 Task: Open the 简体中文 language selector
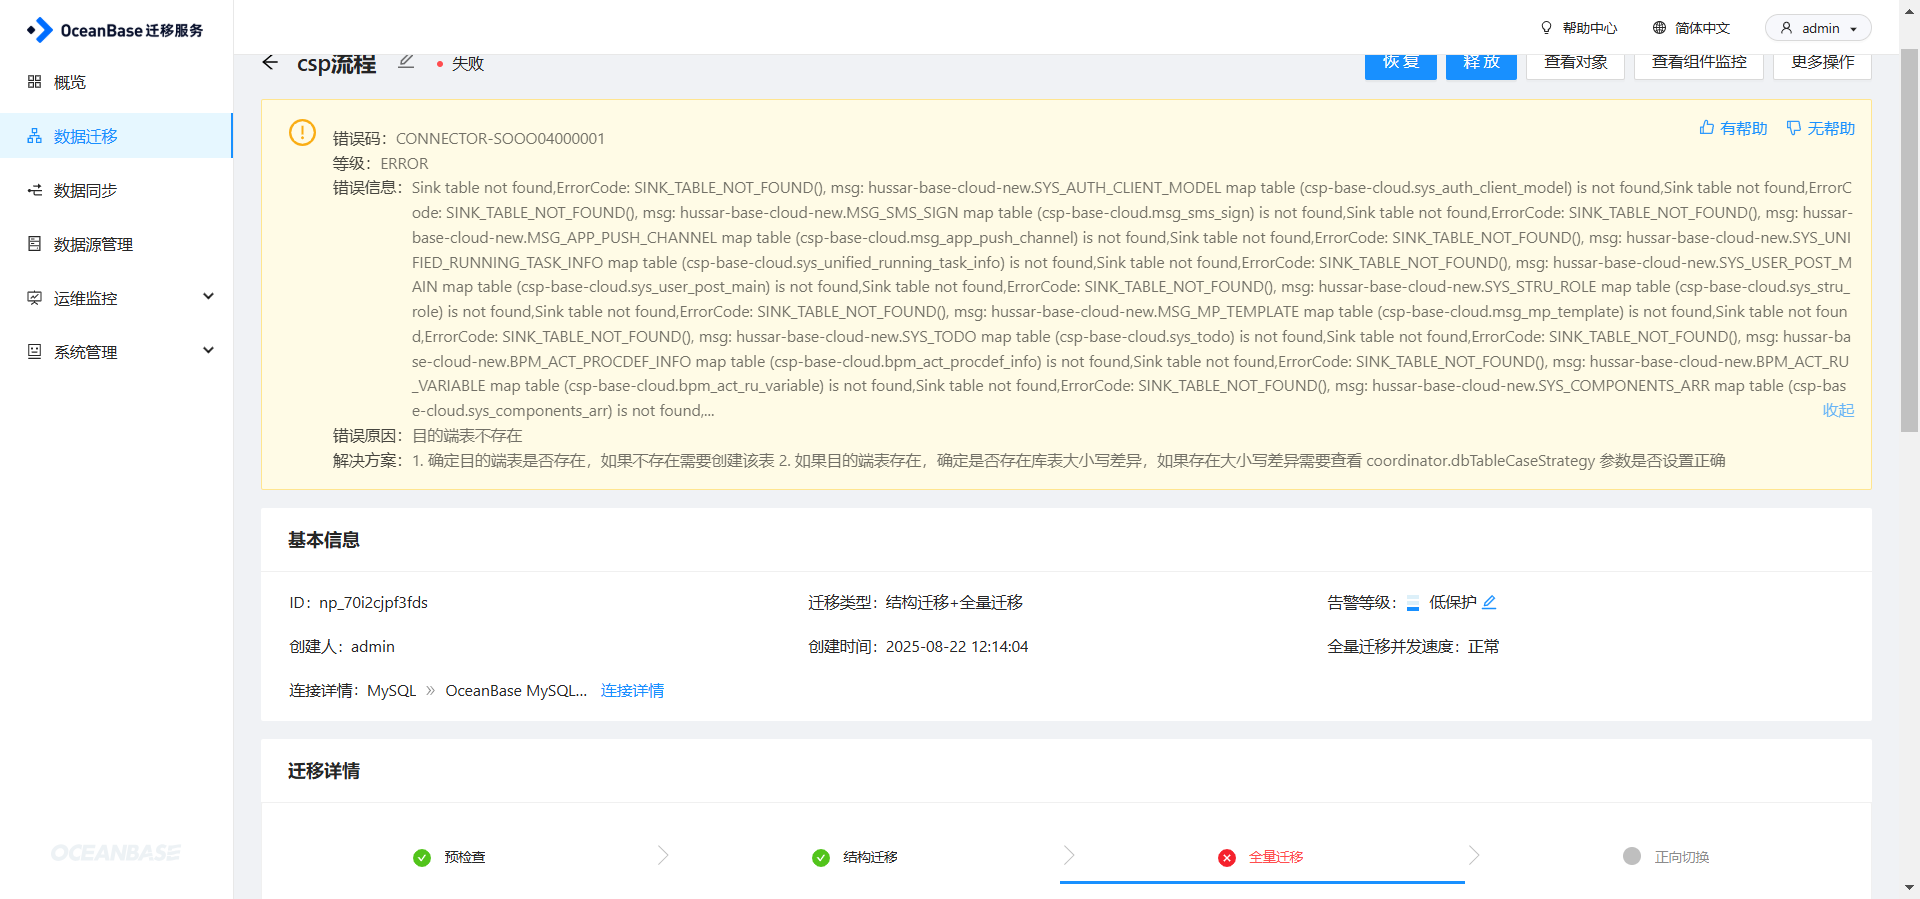click(x=1691, y=28)
